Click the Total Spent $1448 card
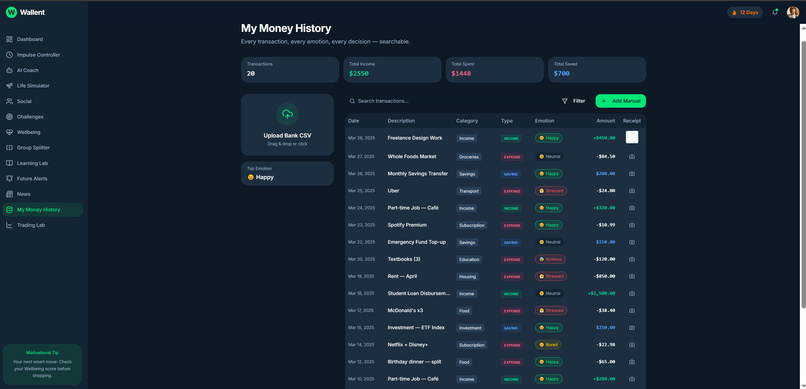806x389 pixels. click(494, 69)
